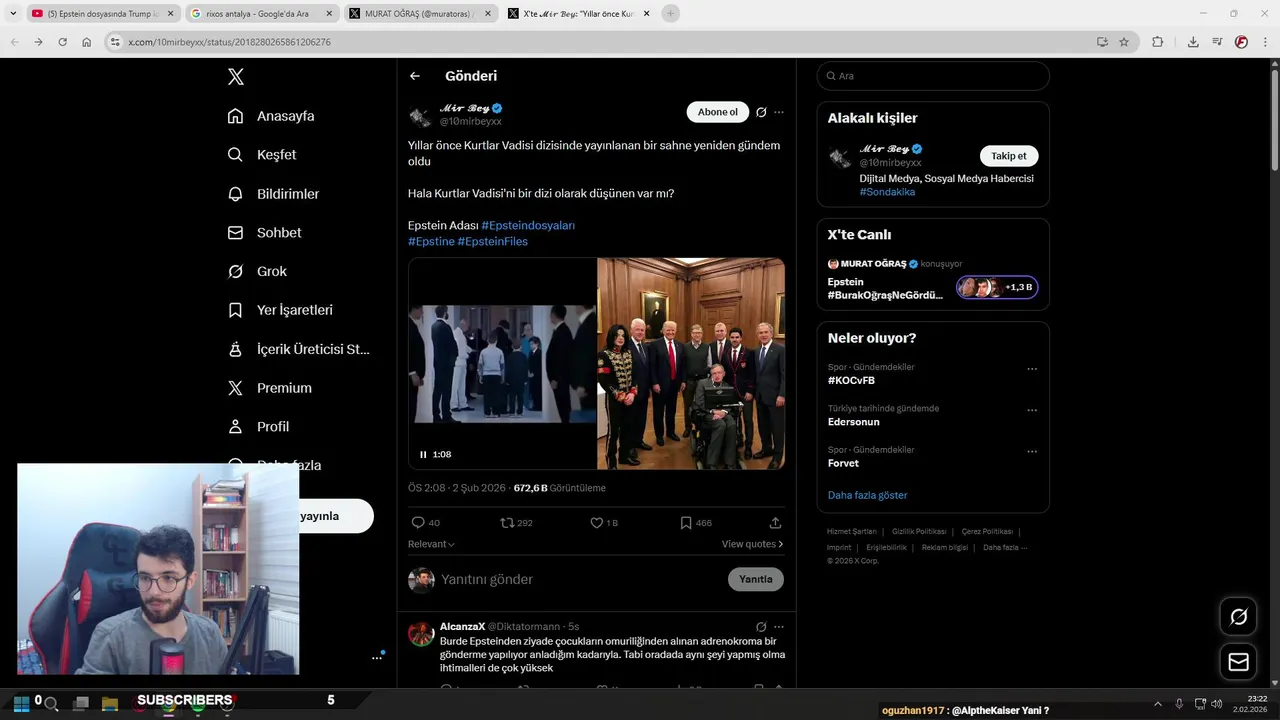Click Grok icon on AlcanzaX reply
Viewport: 1280px width, 720px height.
[761, 627]
